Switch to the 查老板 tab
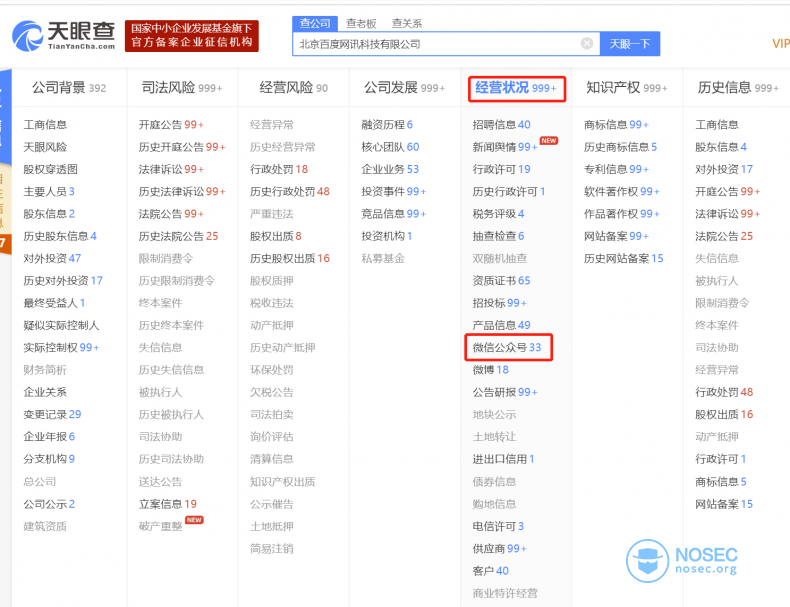 tap(361, 23)
